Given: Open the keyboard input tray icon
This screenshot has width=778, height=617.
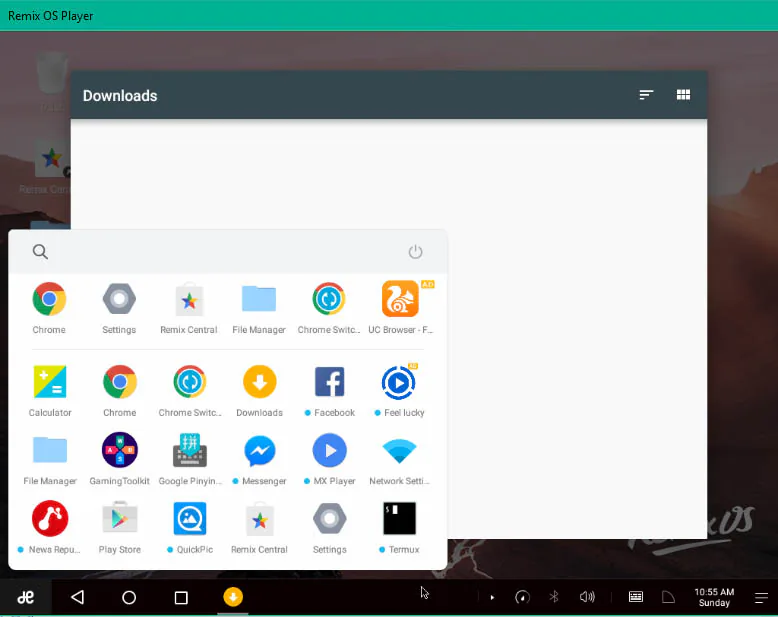Looking at the screenshot, I should pos(636,597).
